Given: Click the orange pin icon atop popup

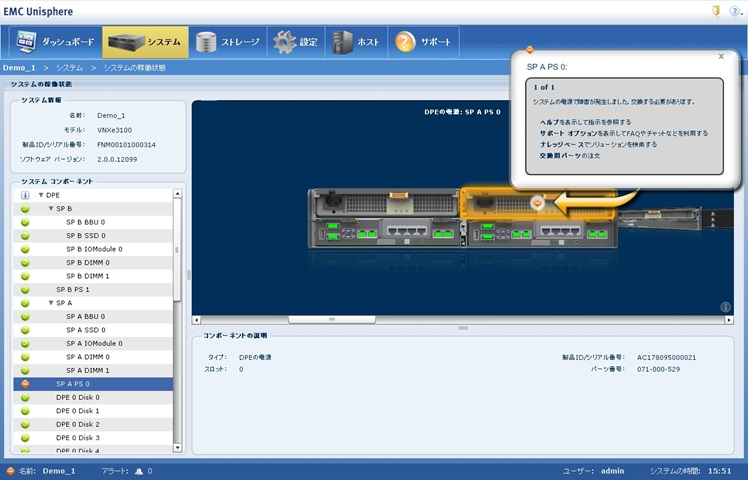Looking at the screenshot, I should click(x=530, y=50).
